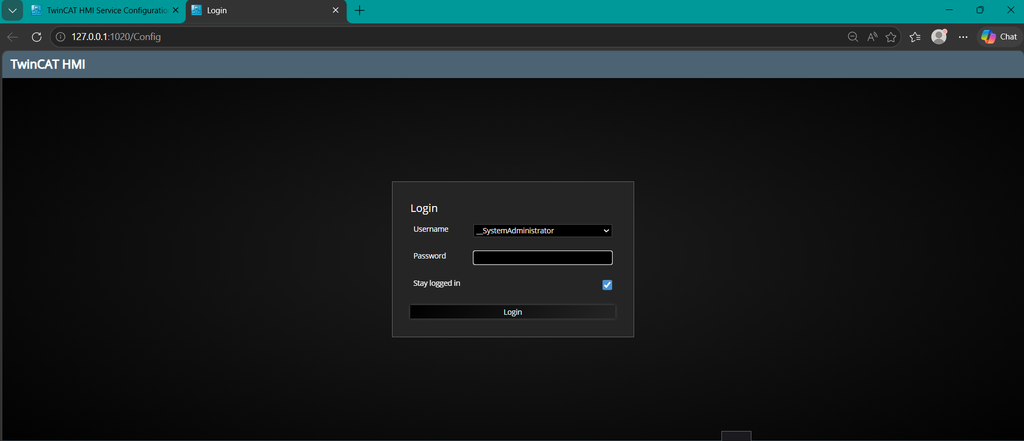Go back to previous page

(12, 37)
